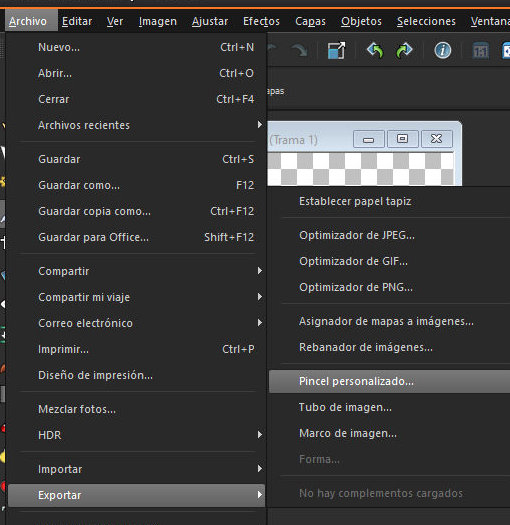510x525 pixels.
Task: Click the blue undo arrow icon
Action: [x=375, y=51]
